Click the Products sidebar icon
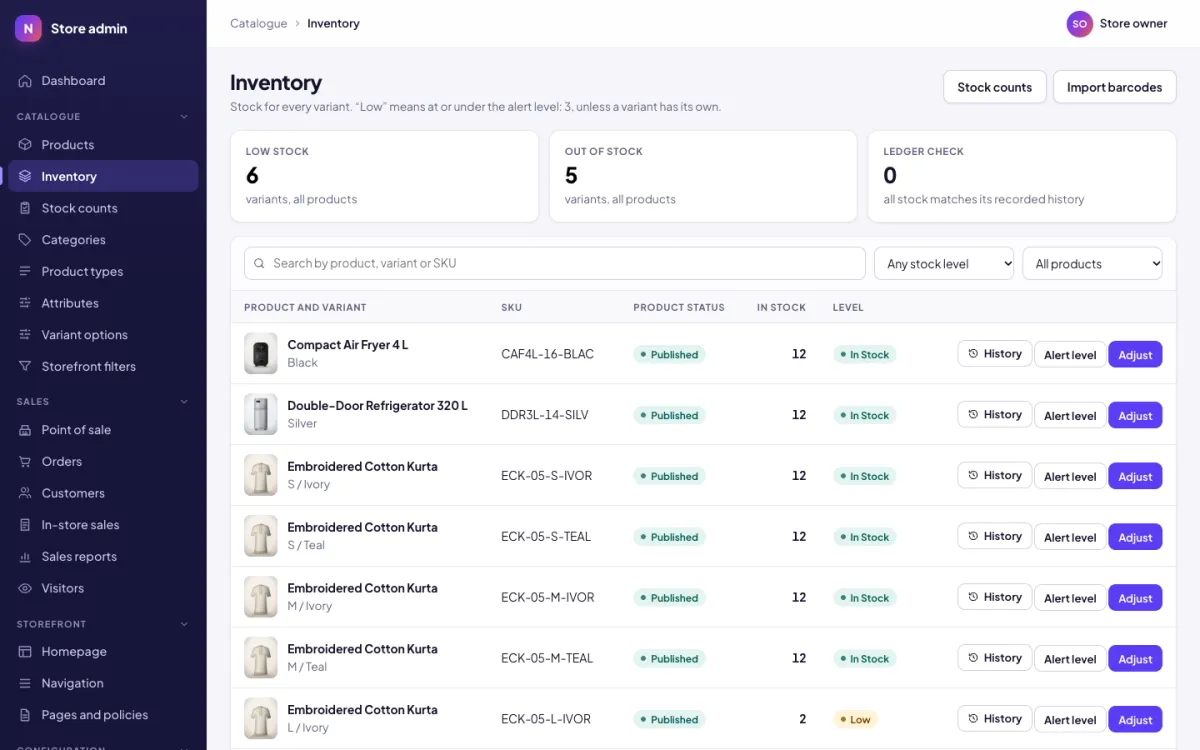Viewport: 1200px width, 750px height. (25, 145)
